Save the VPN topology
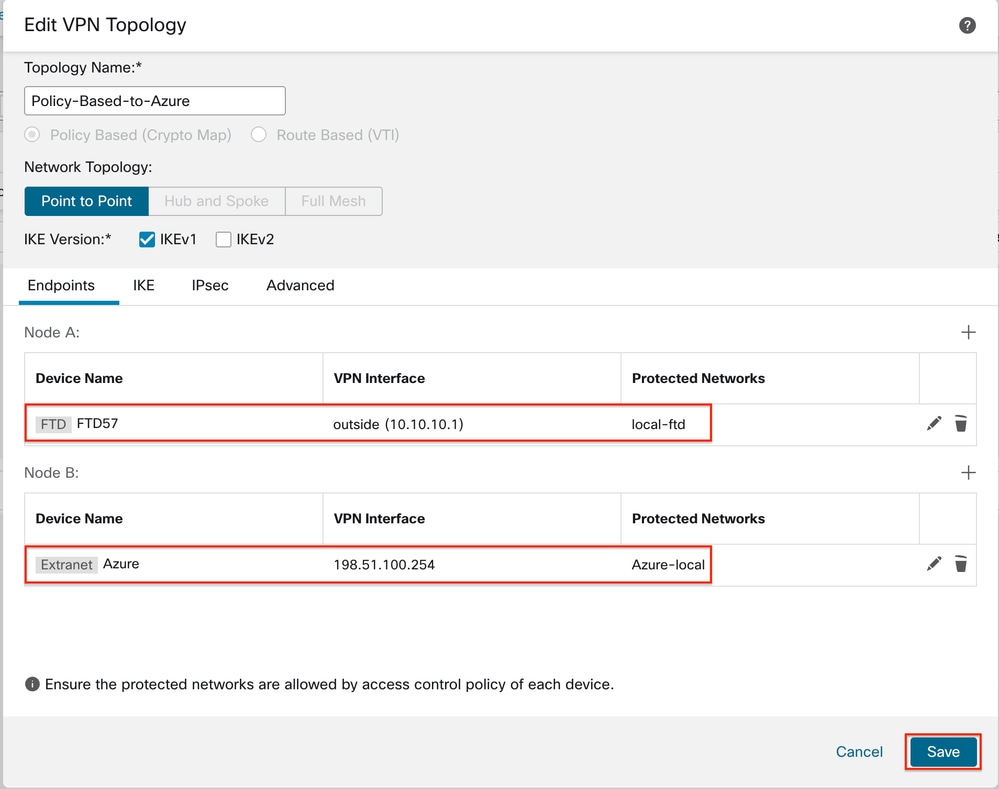 [x=943, y=752]
